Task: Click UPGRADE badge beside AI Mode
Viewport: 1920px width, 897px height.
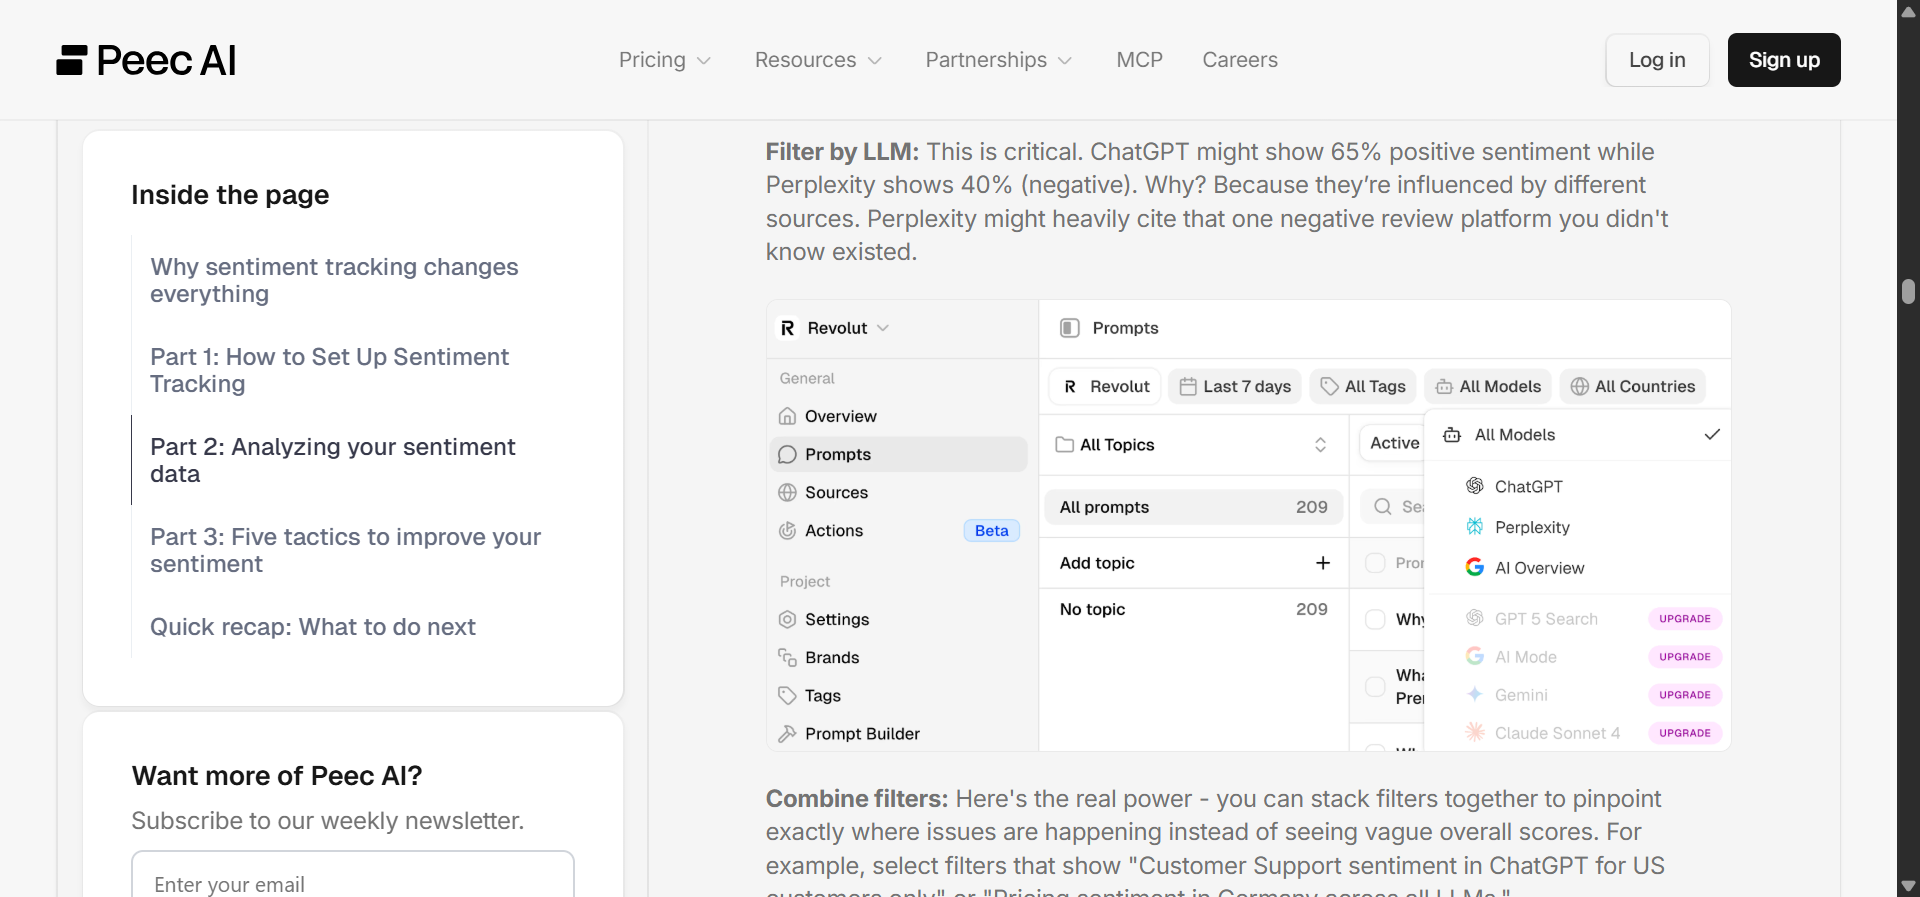Action: (x=1685, y=657)
